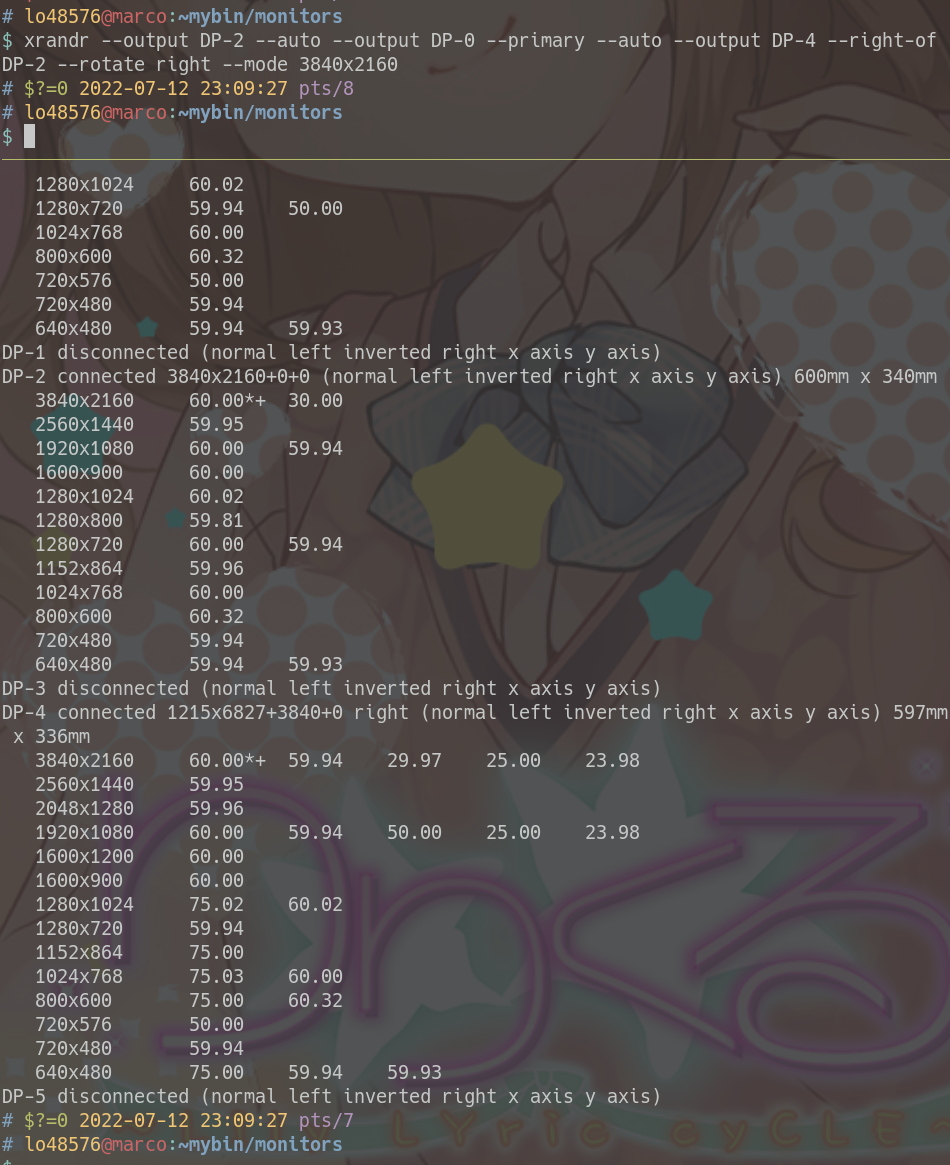Click the pts/7 label near the bottom
Image resolution: width=950 pixels, height=1165 pixels.
326,1120
